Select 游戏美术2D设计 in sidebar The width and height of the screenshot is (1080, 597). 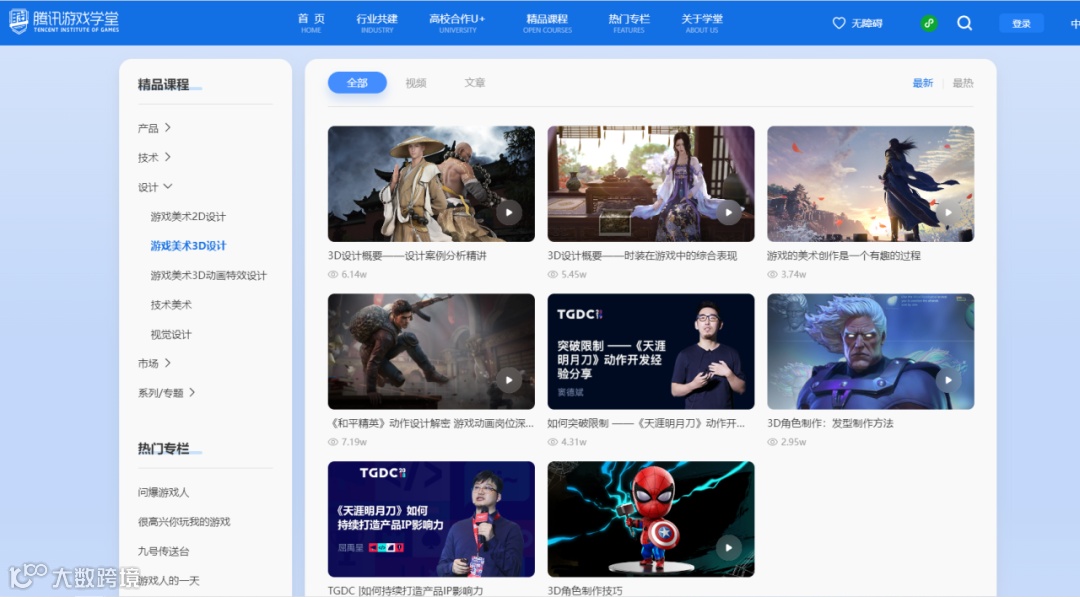[x=188, y=216]
